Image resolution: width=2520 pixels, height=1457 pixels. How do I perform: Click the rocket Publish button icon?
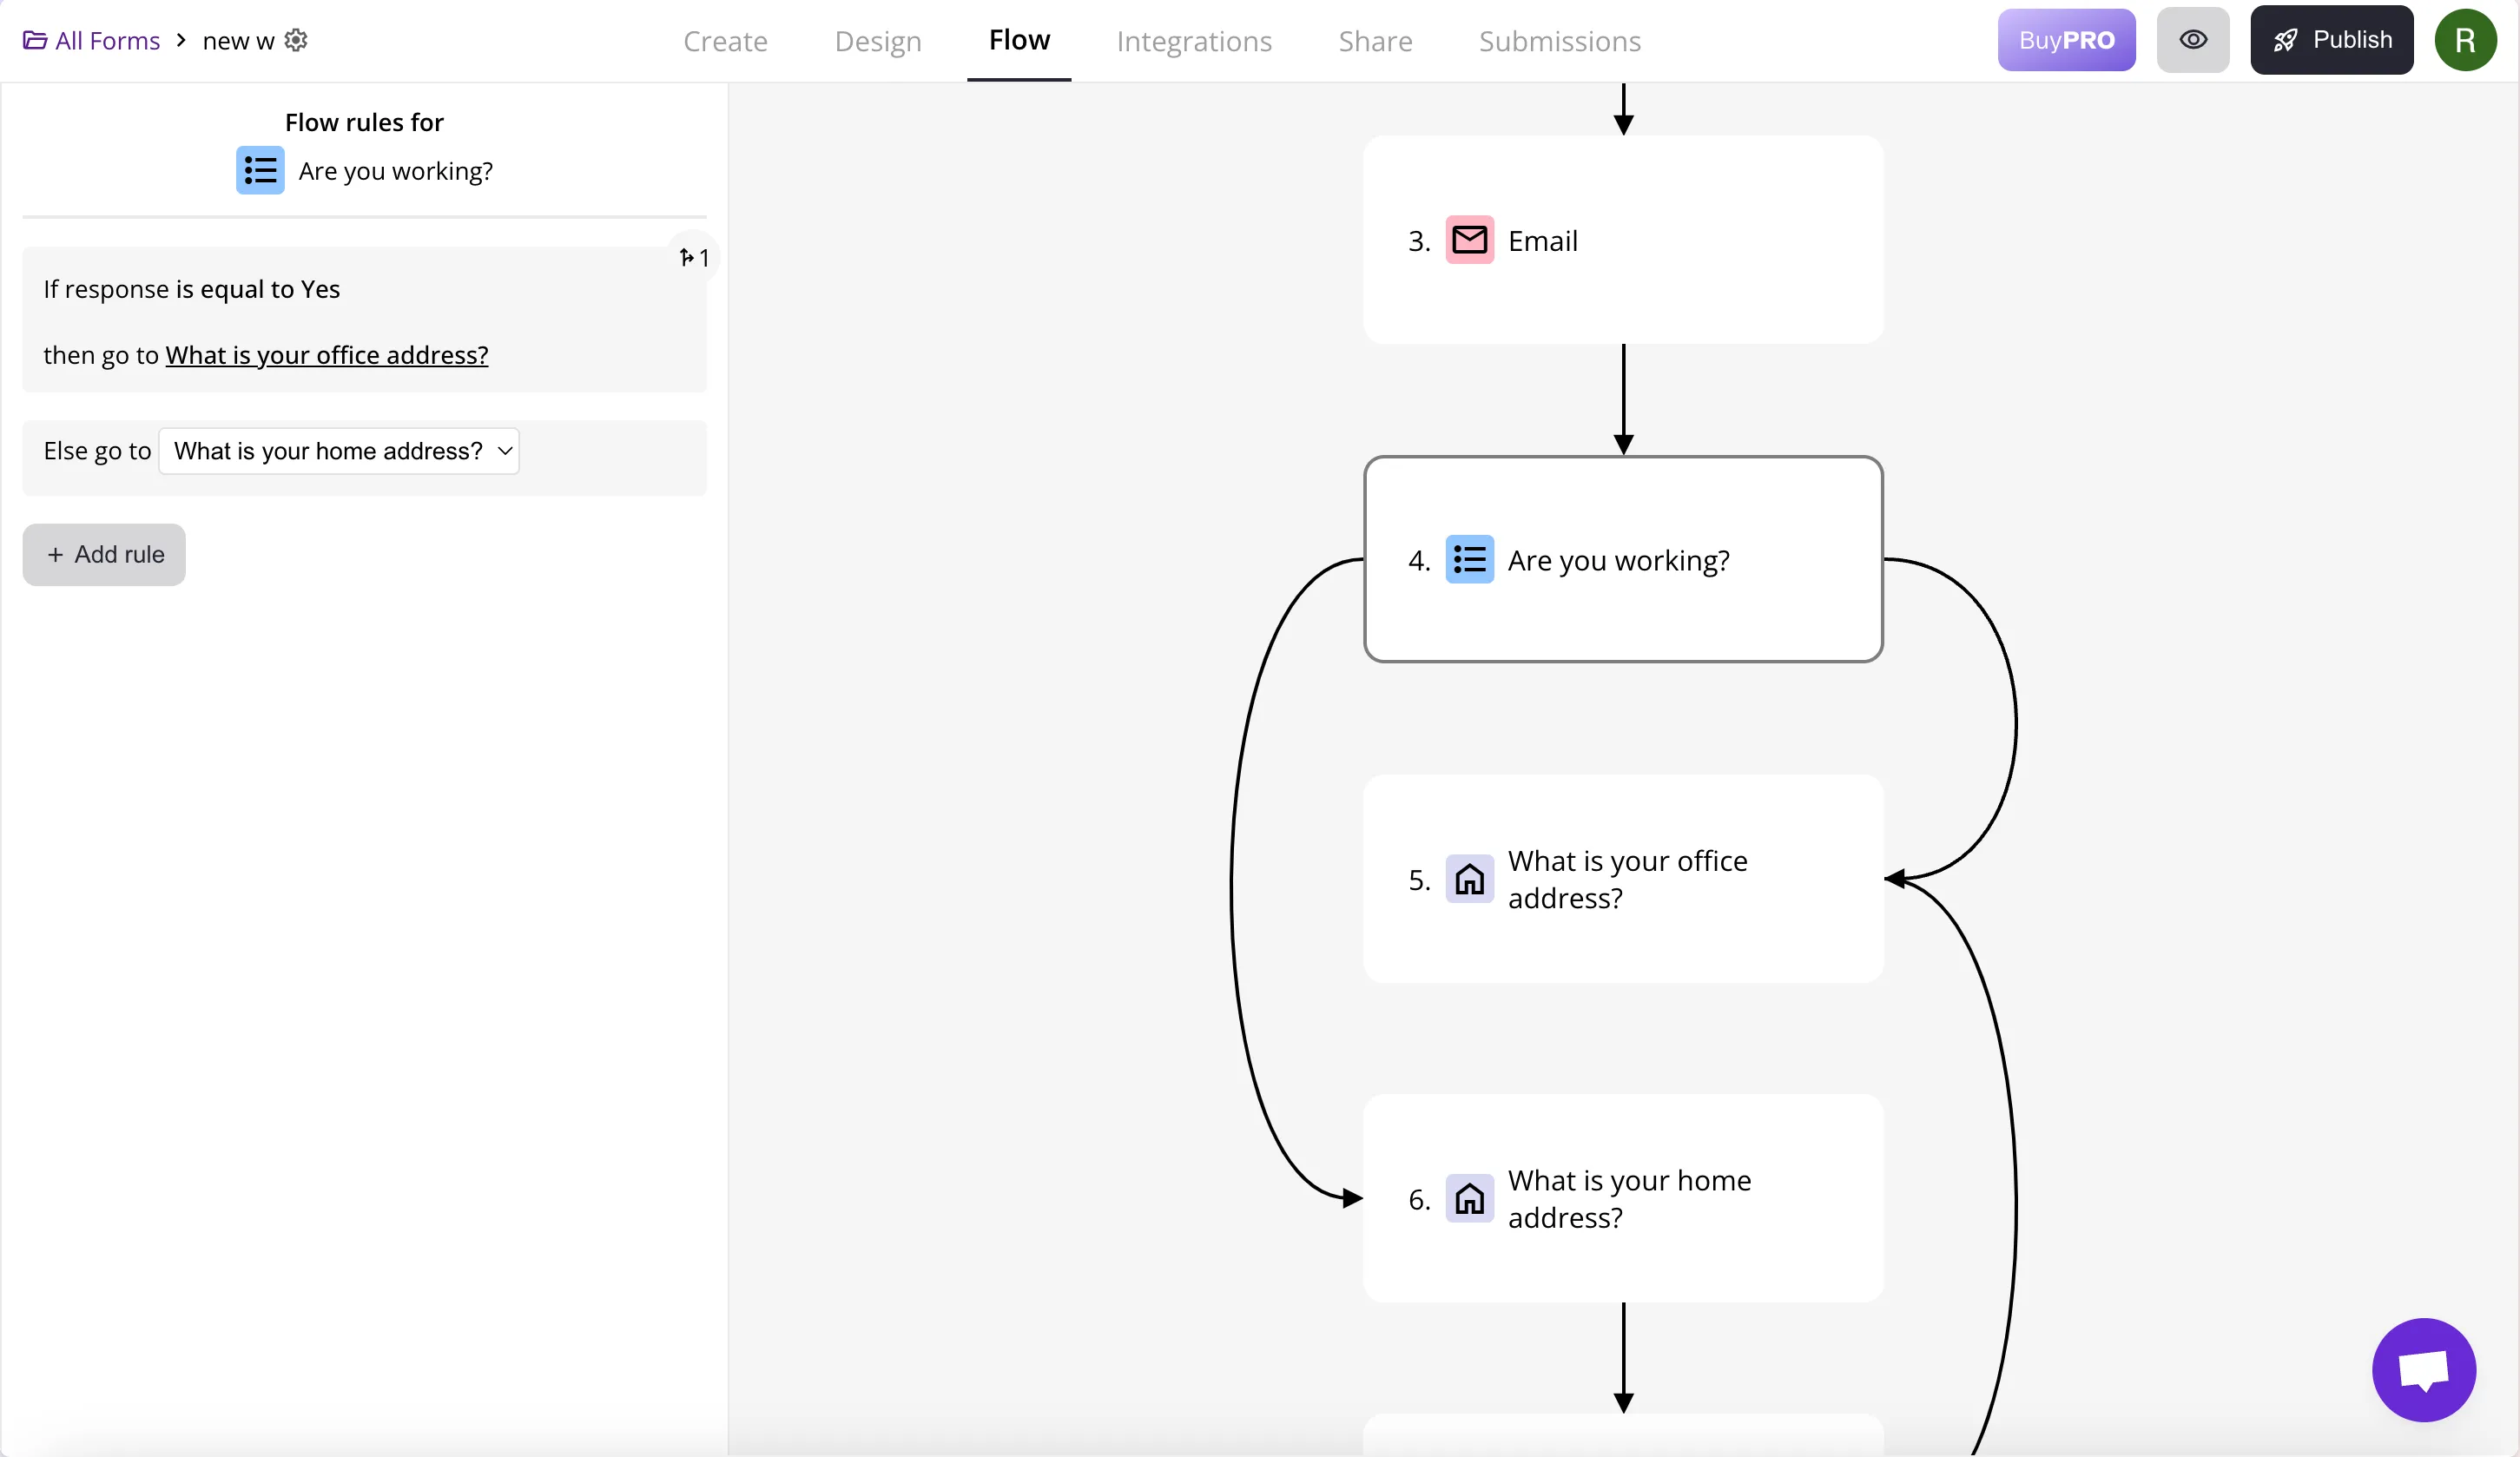pyautogui.click(x=2287, y=38)
